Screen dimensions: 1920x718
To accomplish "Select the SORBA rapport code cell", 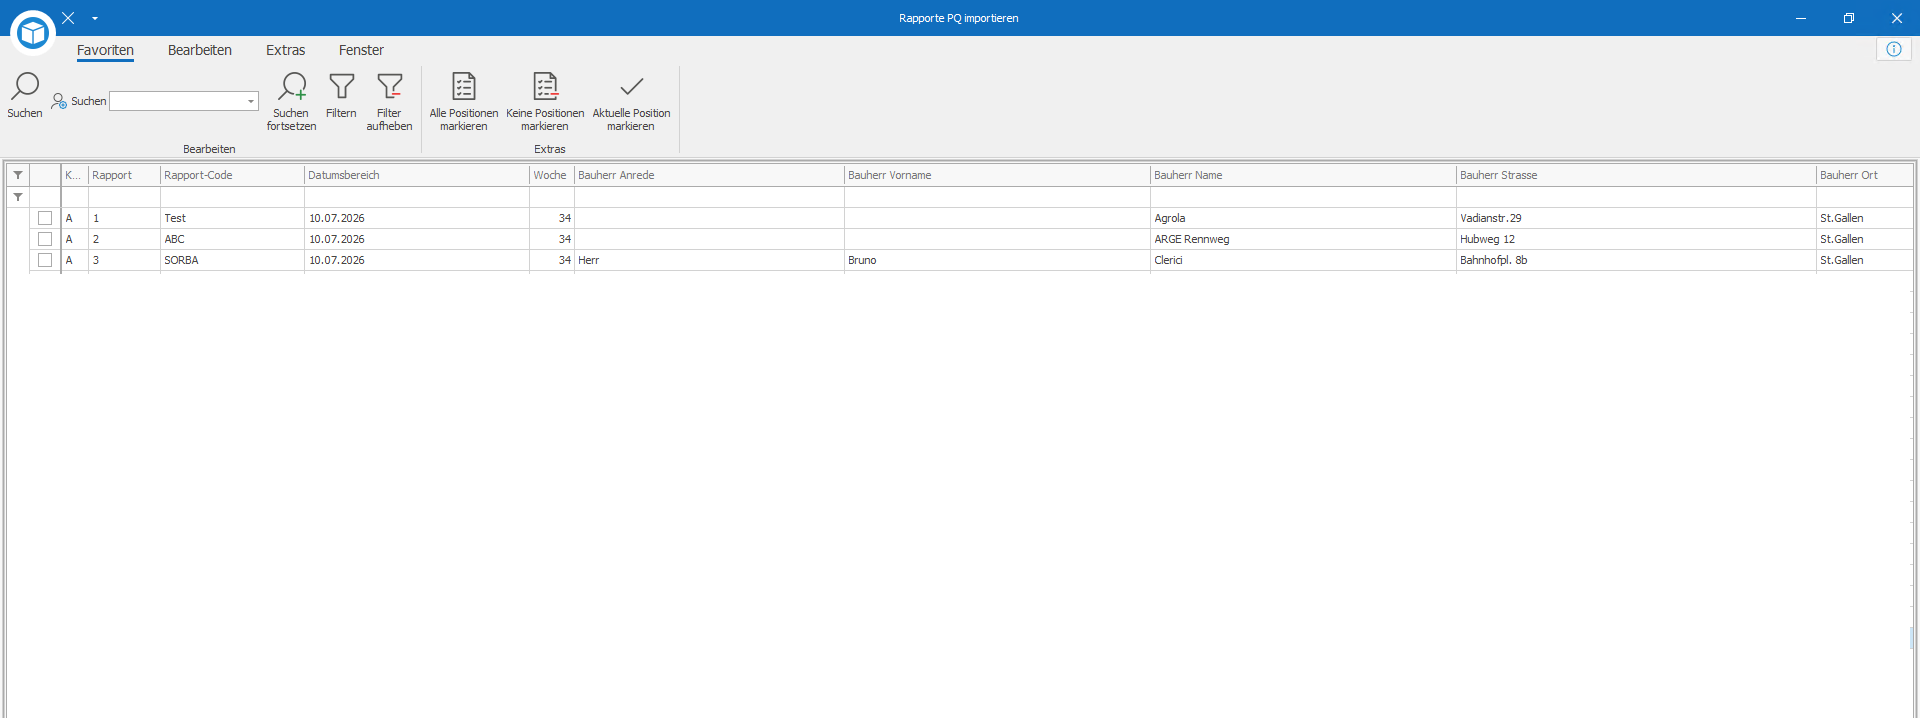I will (232, 260).
